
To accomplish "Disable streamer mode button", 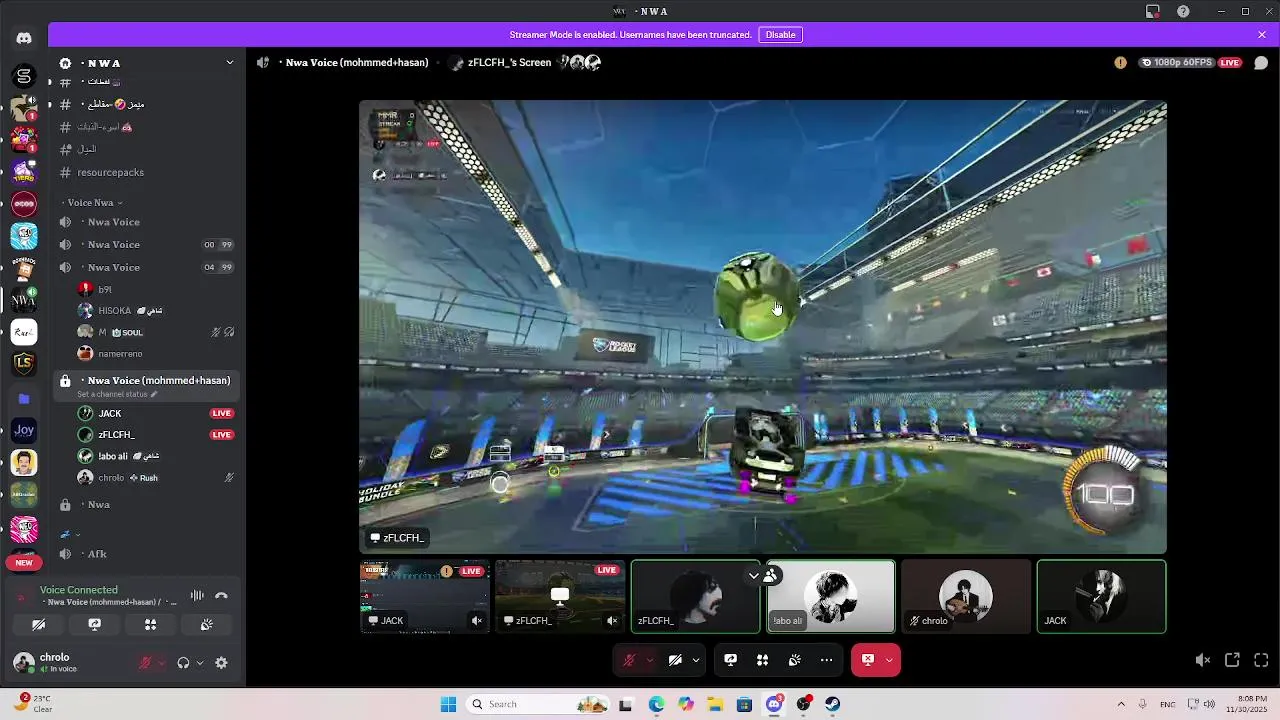I will [780, 34].
